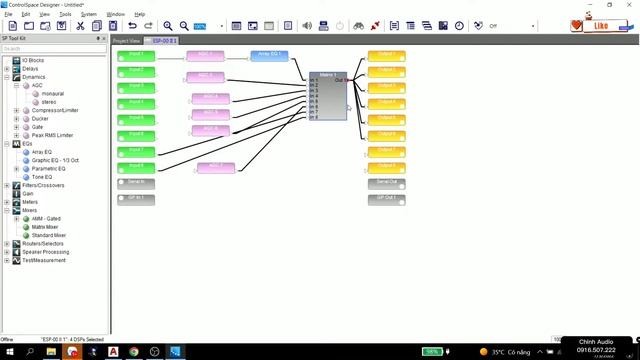Image resolution: width=640 pixels, height=360 pixels.
Task: Open the Edit menu
Action: tap(26, 14)
